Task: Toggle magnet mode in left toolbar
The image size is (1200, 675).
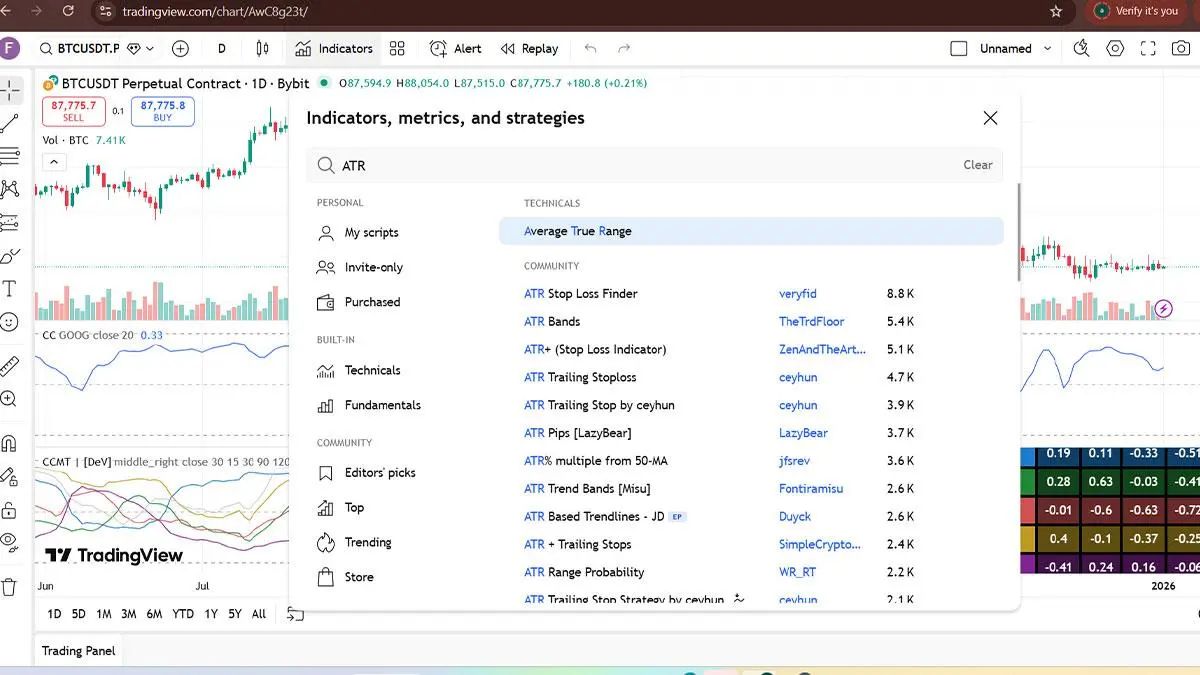Action: click(x=10, y=443)
